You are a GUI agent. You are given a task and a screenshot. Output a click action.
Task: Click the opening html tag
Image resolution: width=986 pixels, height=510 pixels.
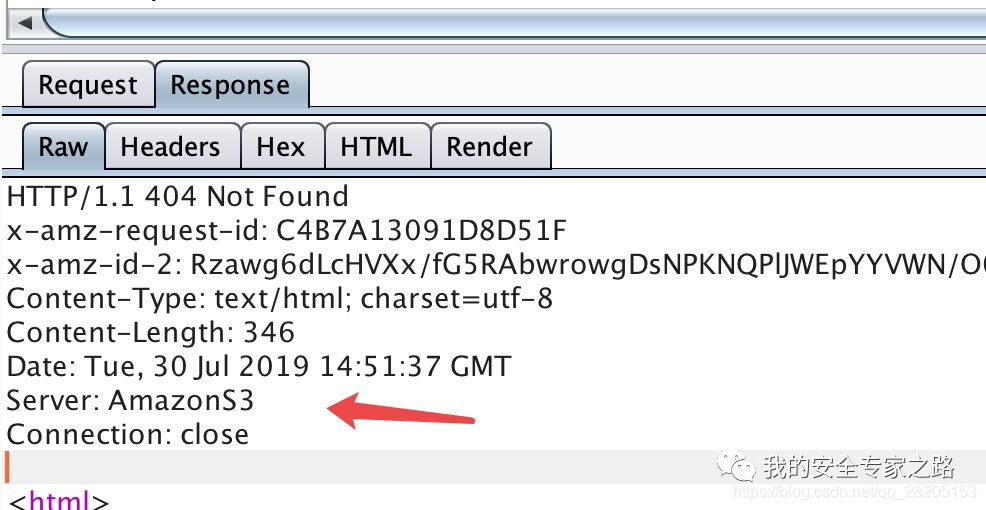[x=60, y=501]
